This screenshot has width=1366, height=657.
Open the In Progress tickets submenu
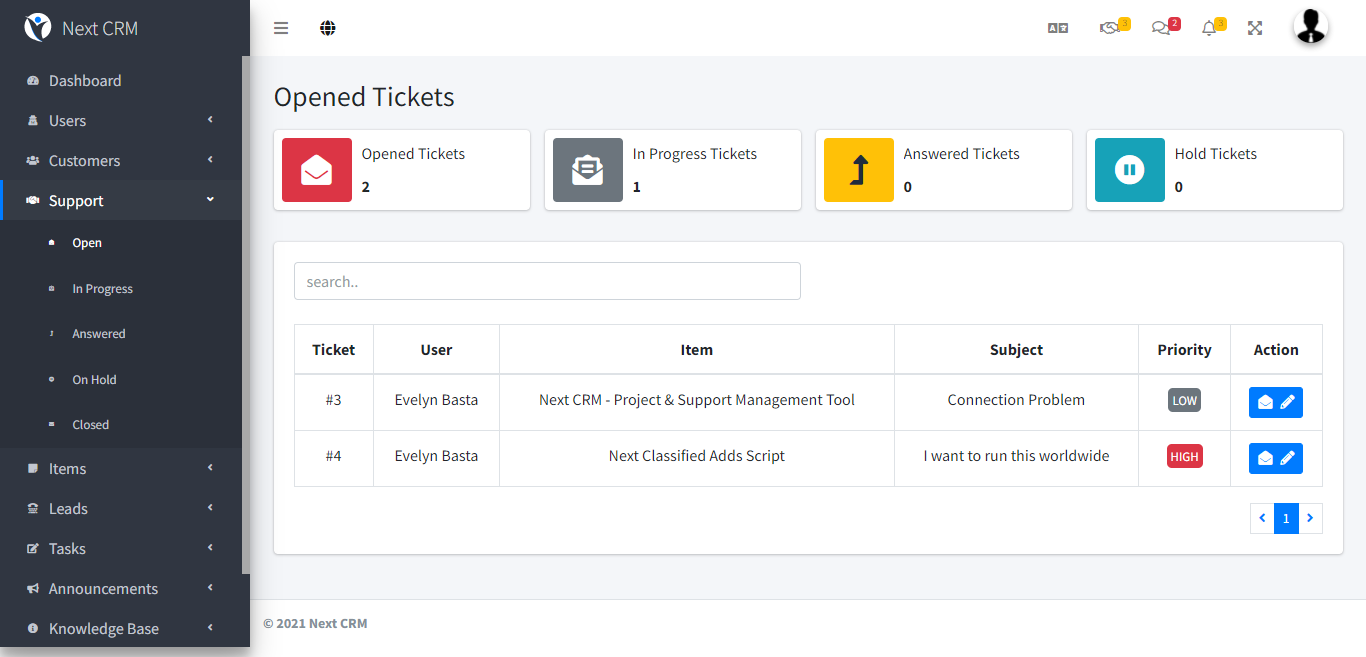102,289
